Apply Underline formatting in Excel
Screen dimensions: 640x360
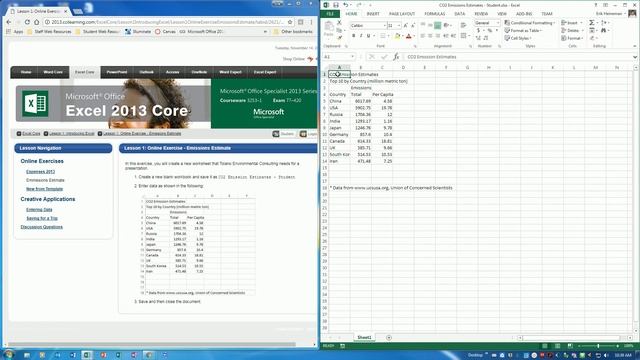368,36
